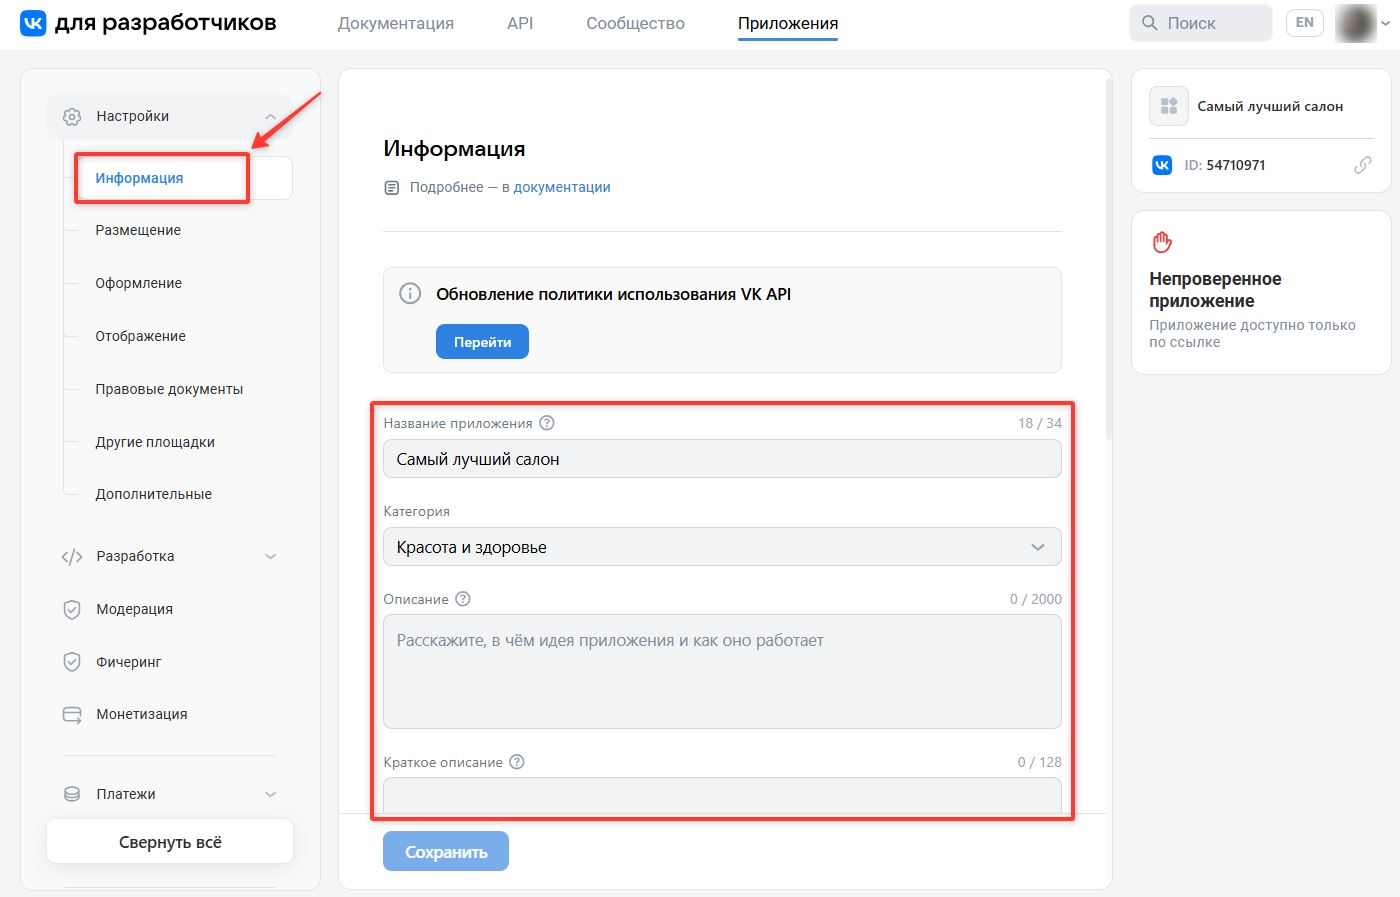The image size is (1400, 897).
Task: Open the Приложения top menu
Action: pos(788,23)
